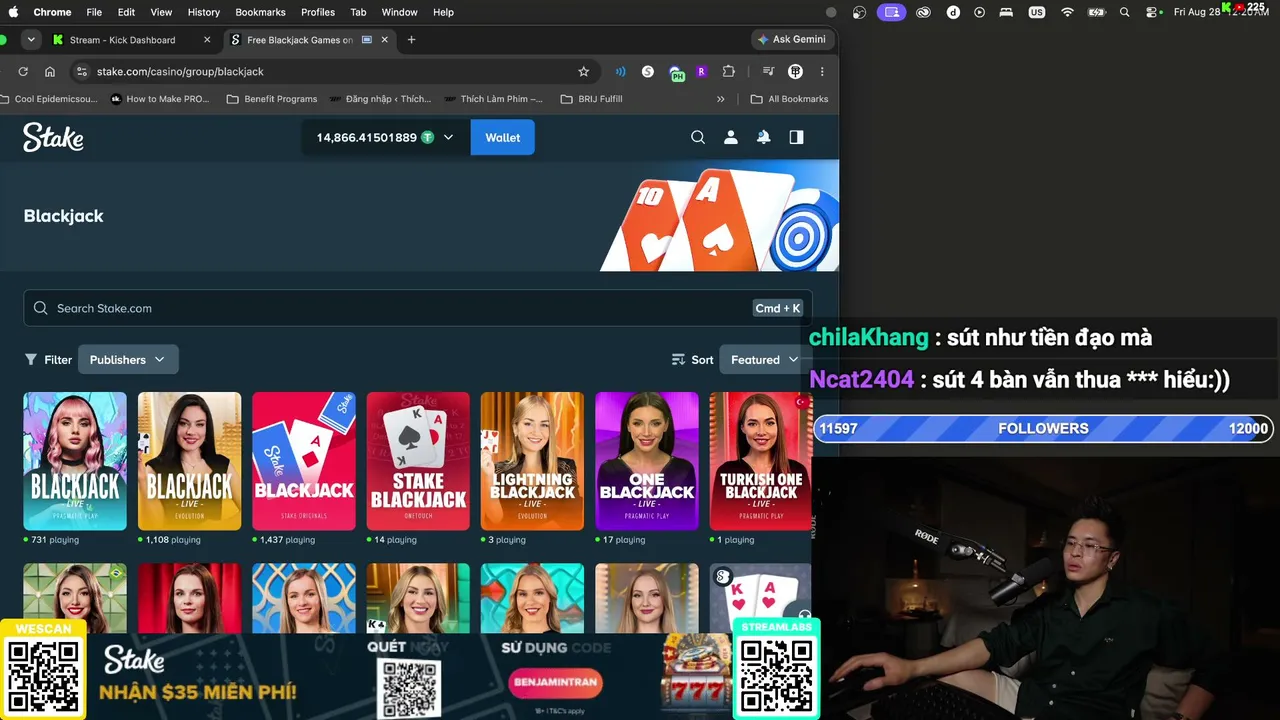Go to the Chrome home page icon
This screenshot has height=720, width=1280.
coord(50,71)
